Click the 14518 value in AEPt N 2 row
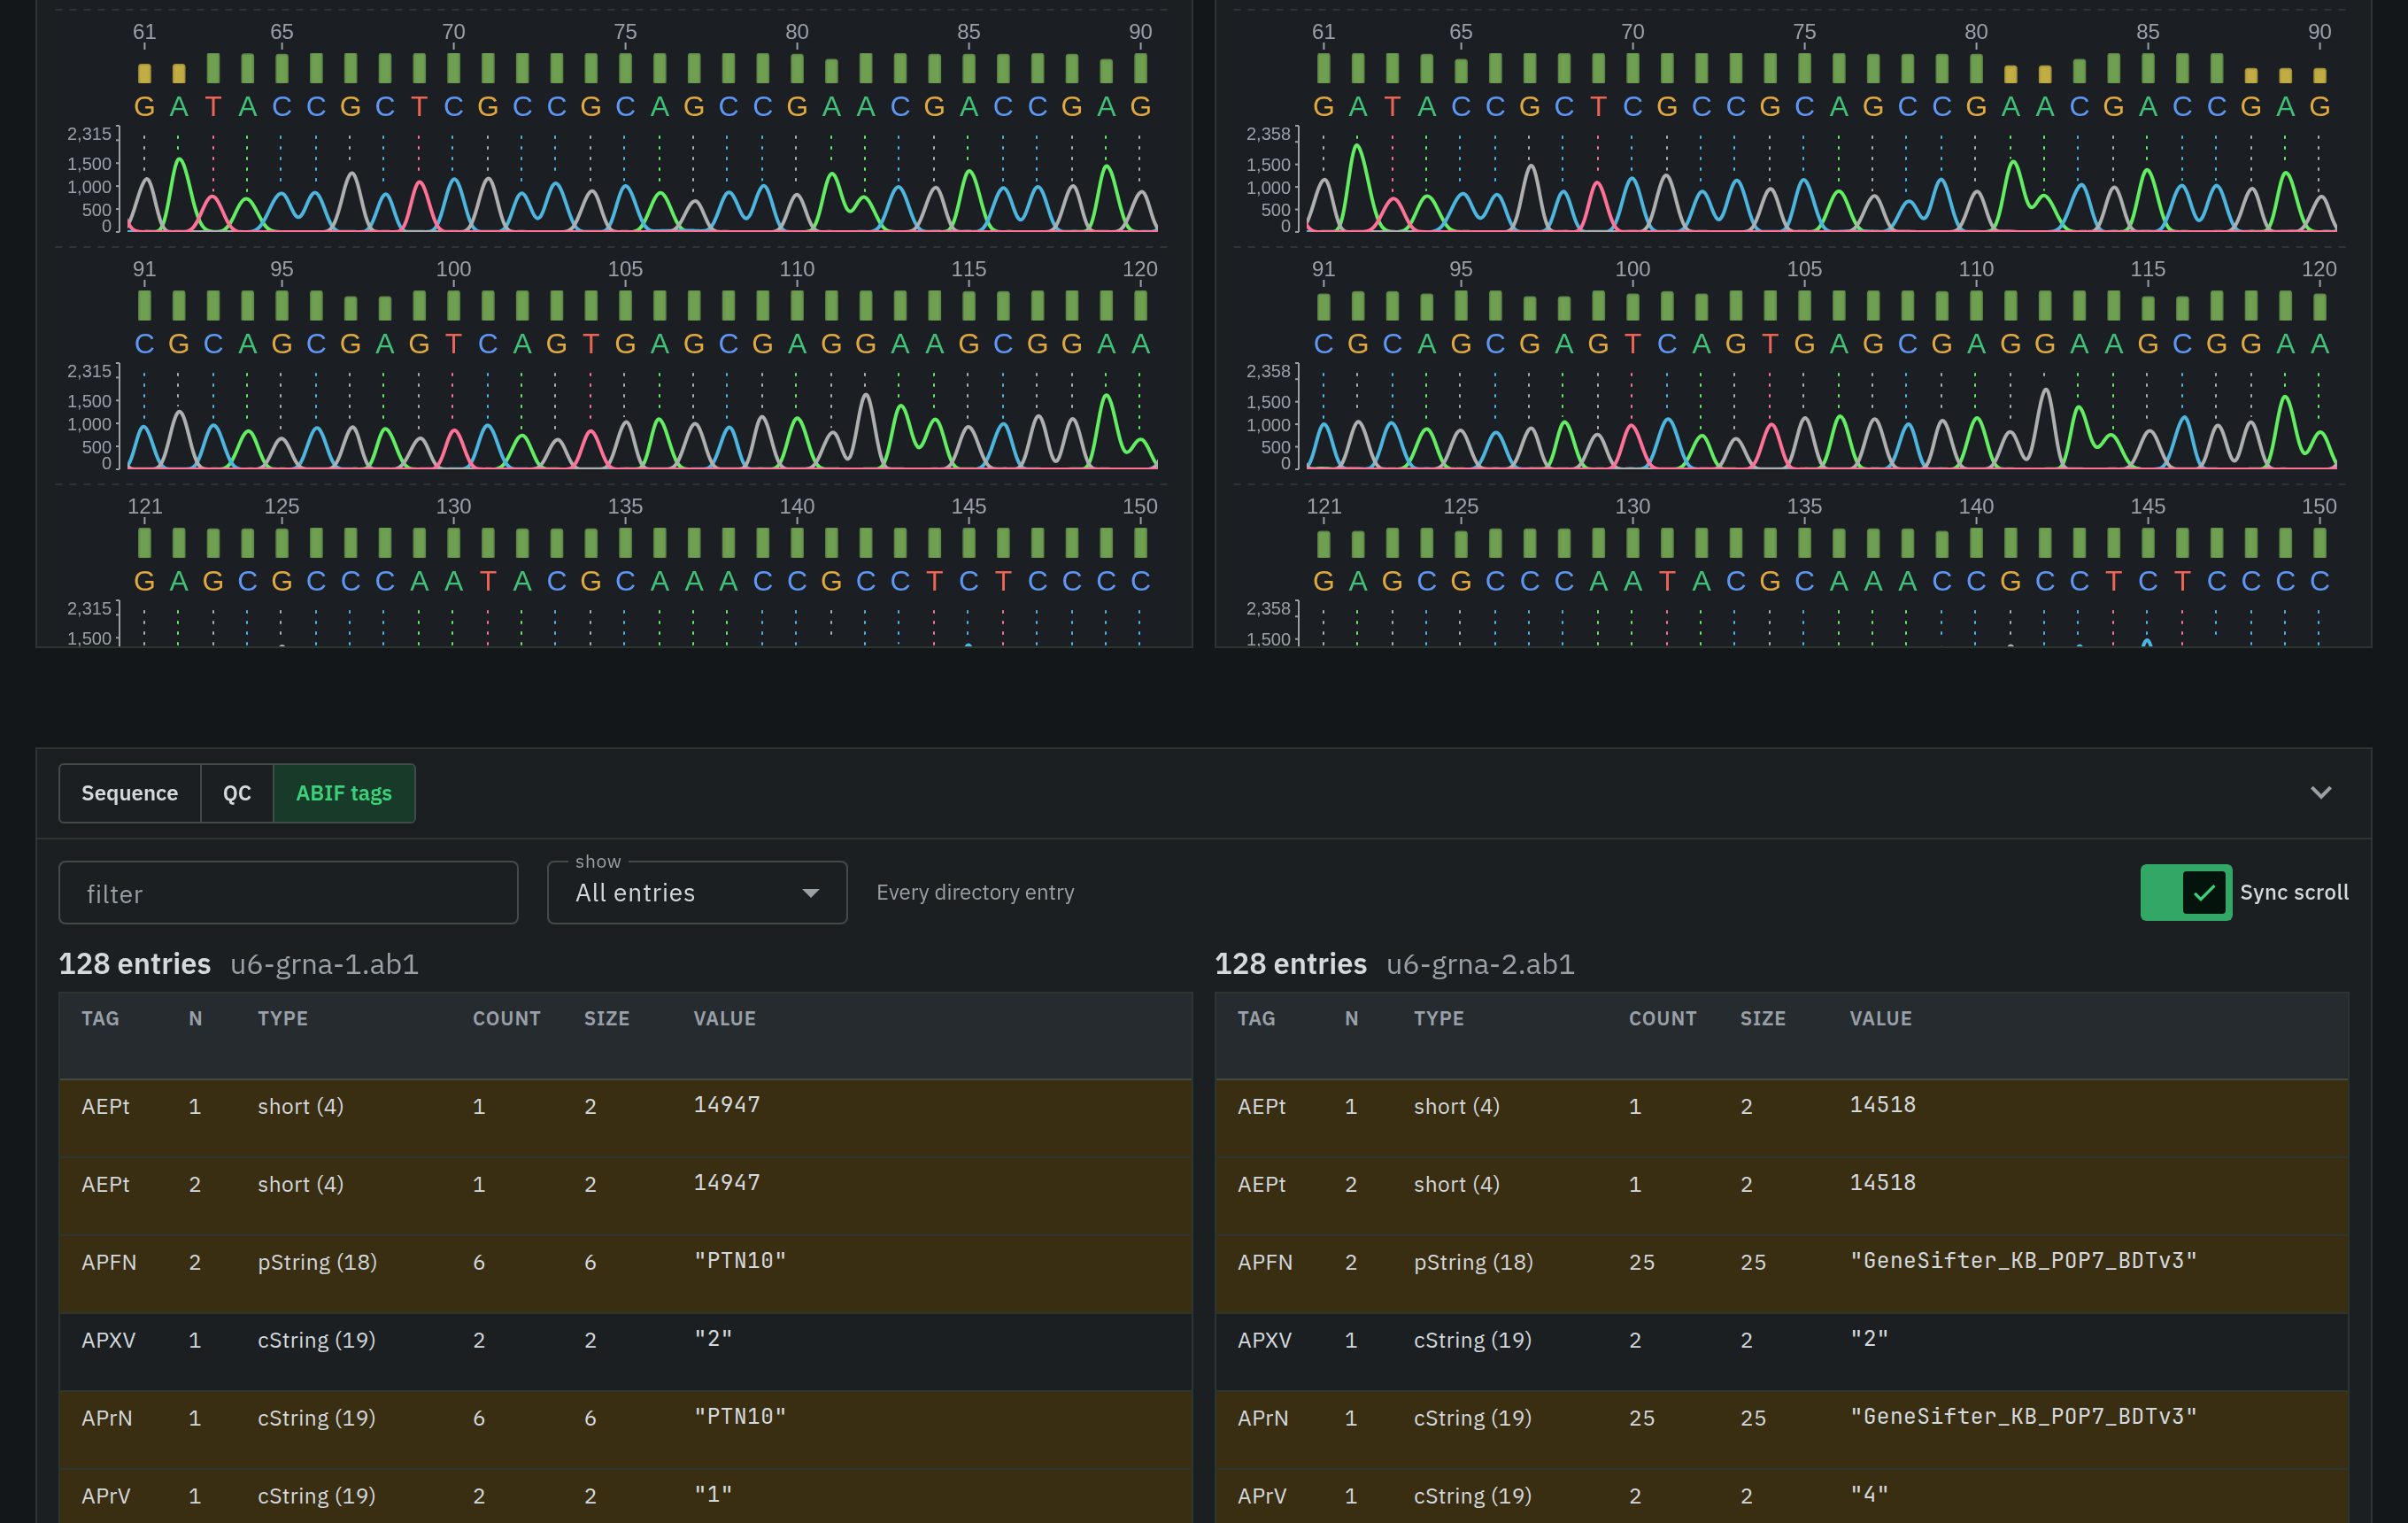2408x1523 pixels. point(1882,1182)
